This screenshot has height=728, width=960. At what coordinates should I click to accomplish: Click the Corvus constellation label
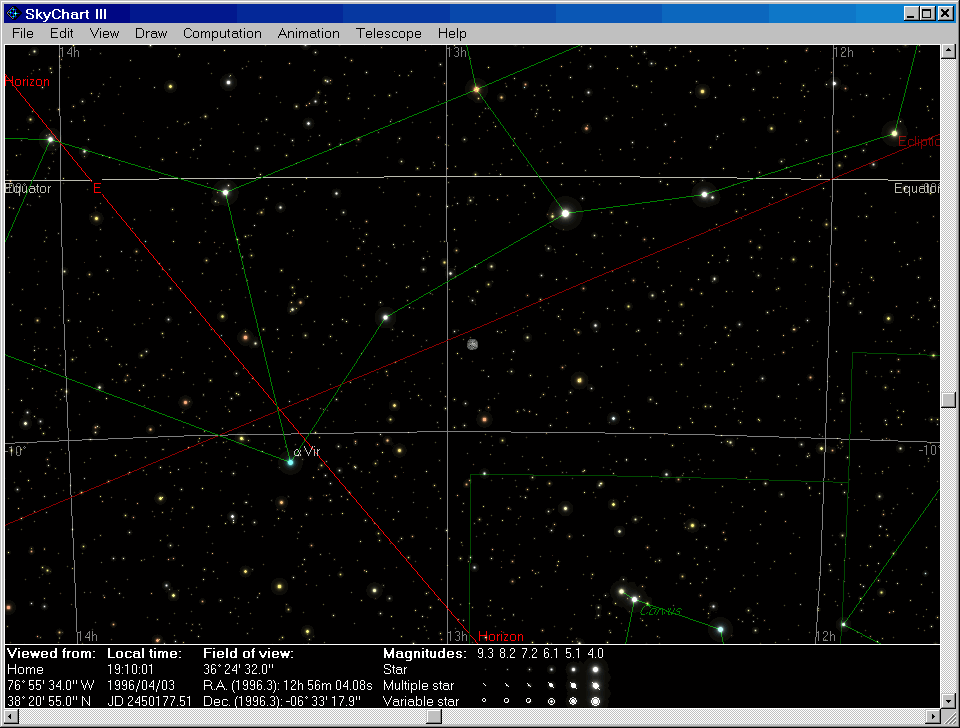660,610
